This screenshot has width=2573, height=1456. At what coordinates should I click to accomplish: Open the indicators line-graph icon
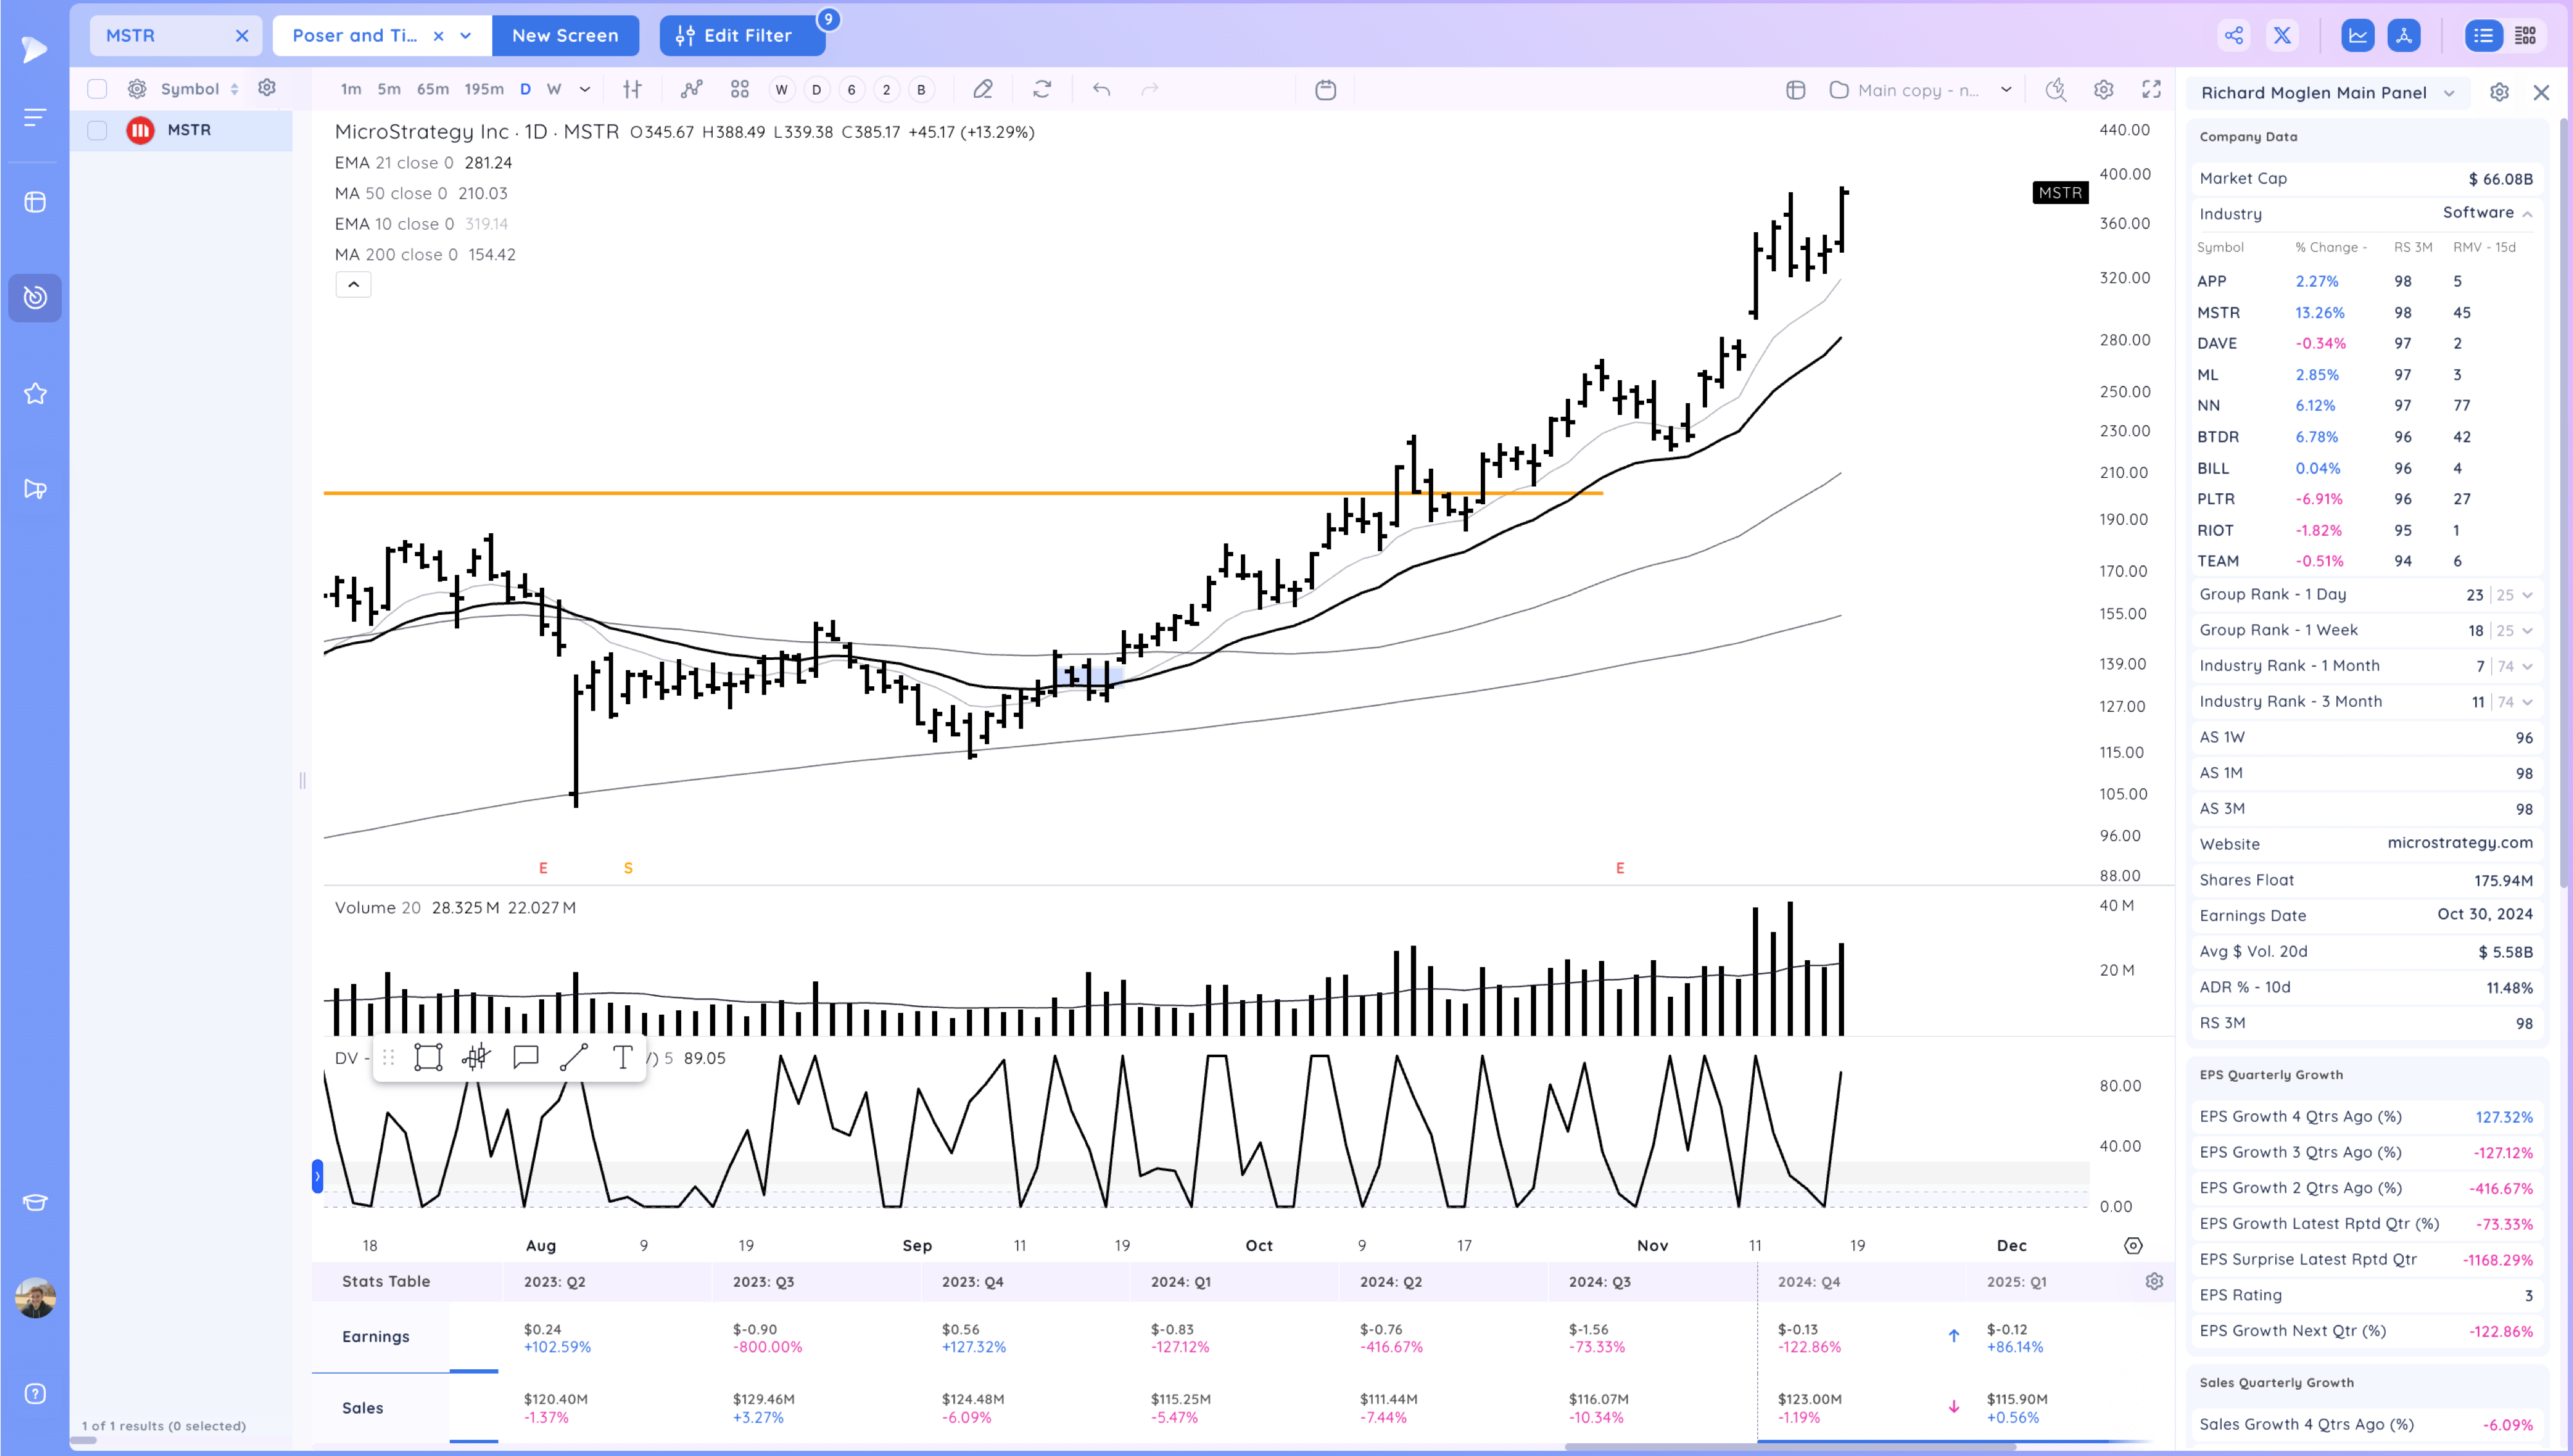point(691,89)
